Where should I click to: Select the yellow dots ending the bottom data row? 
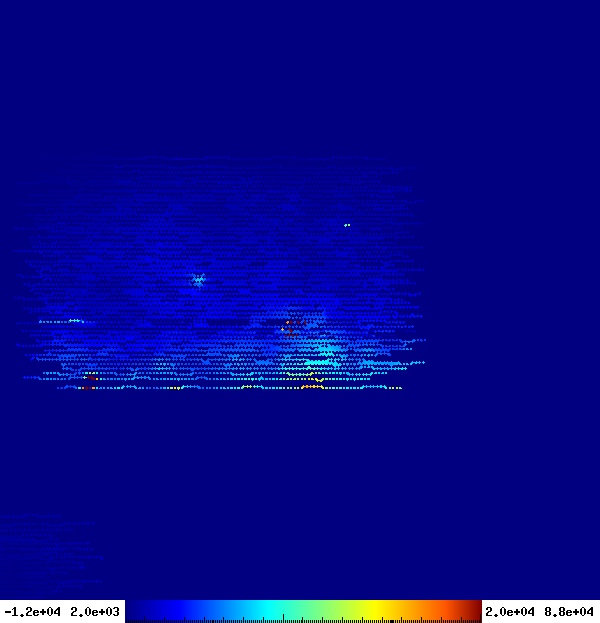click(395, 388)
